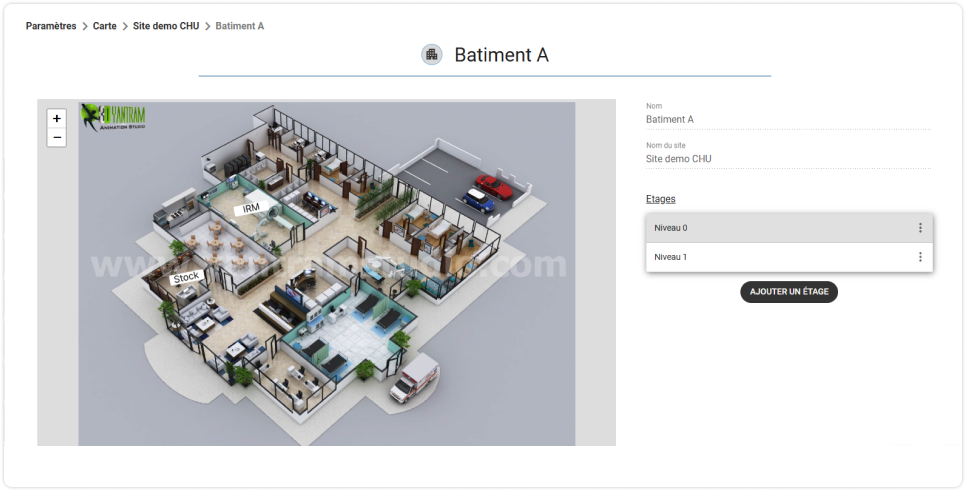Zoom in on the map with plus button

57,118
